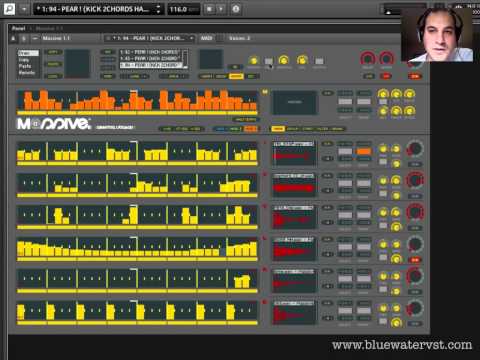Toggle the grey square button after the third top knob
This screenshot has width=480, height=360.
pos(319,61)
